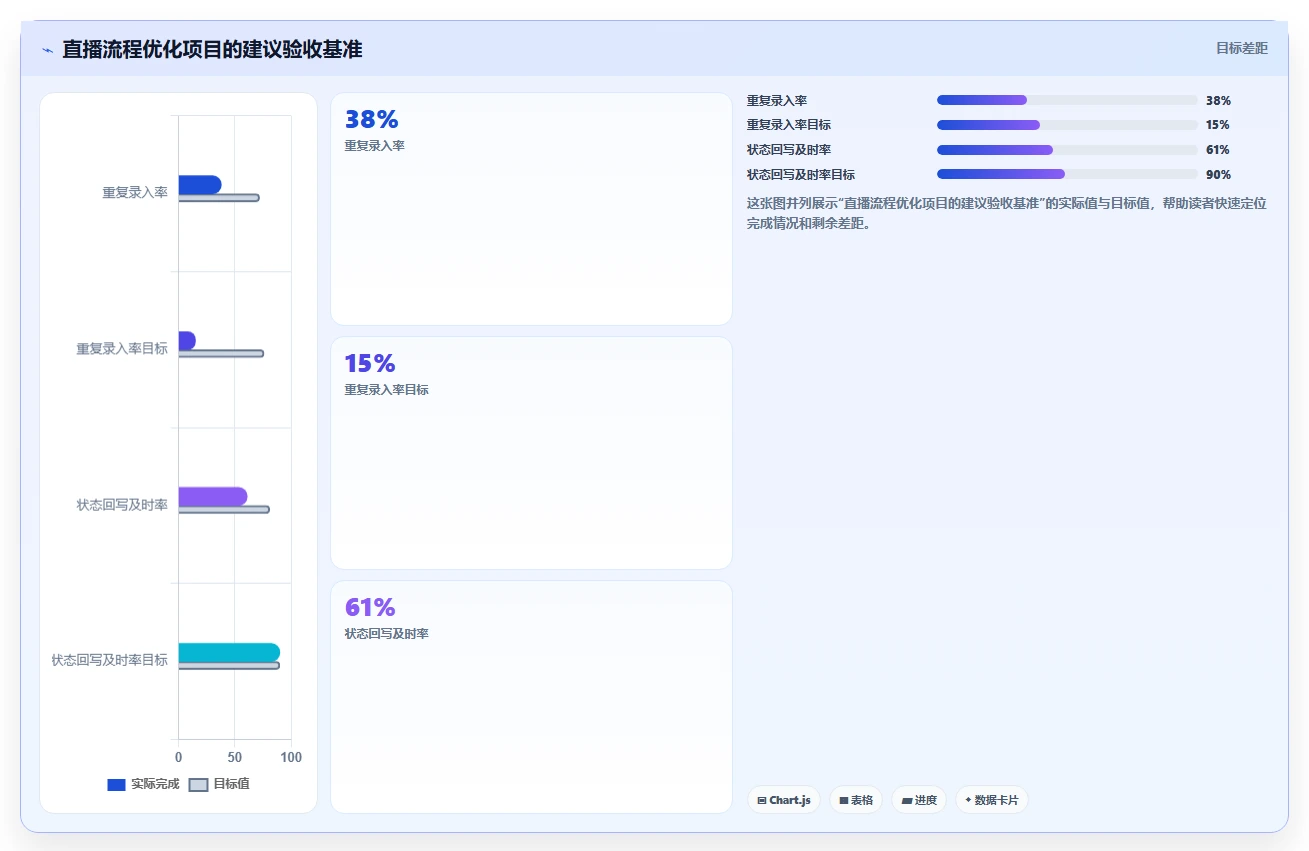1309x851 pixels.
Task: Open the 61% 状态回写及时率 data card
Action: [x=531, y=697]
